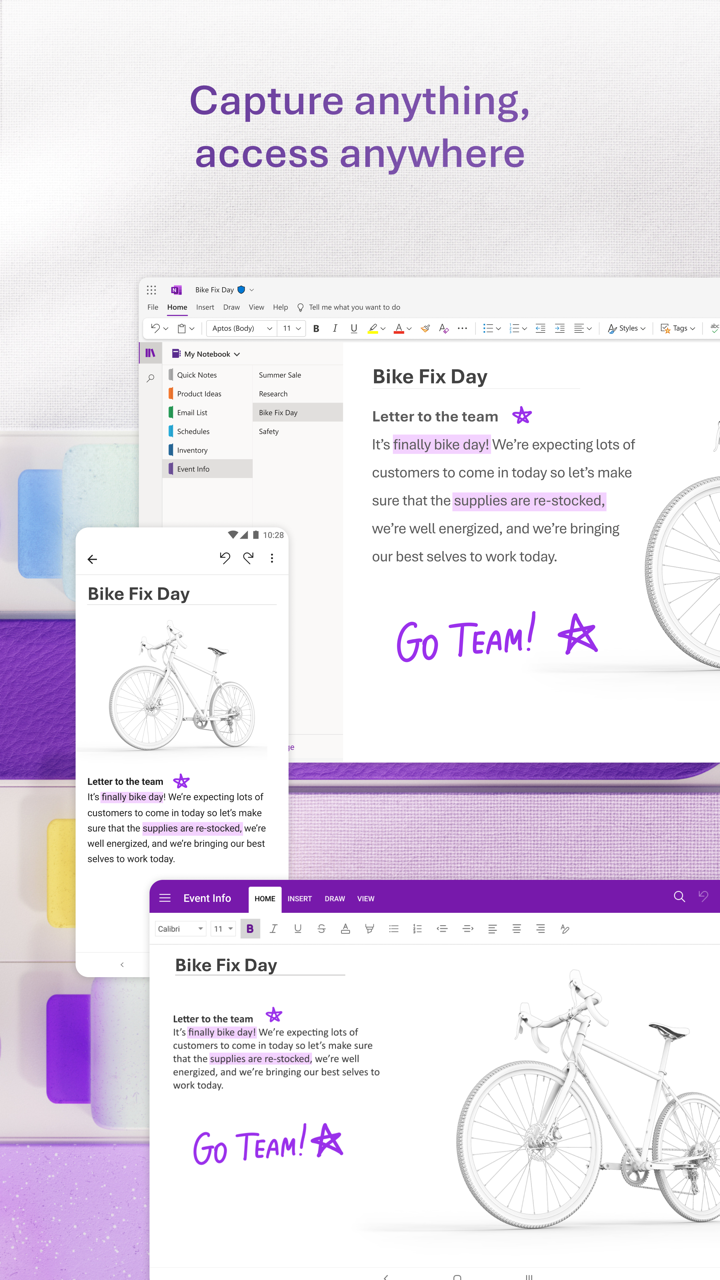
Task: Open the Insert tab in the desktop ribbon
Action: point(205,307)
